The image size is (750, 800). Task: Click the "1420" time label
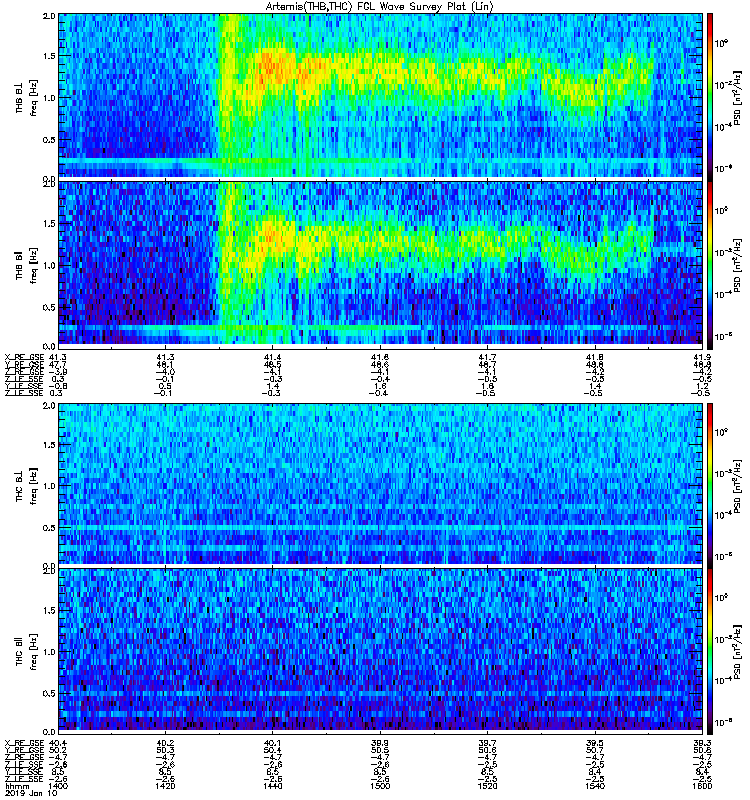coord(165,786)
